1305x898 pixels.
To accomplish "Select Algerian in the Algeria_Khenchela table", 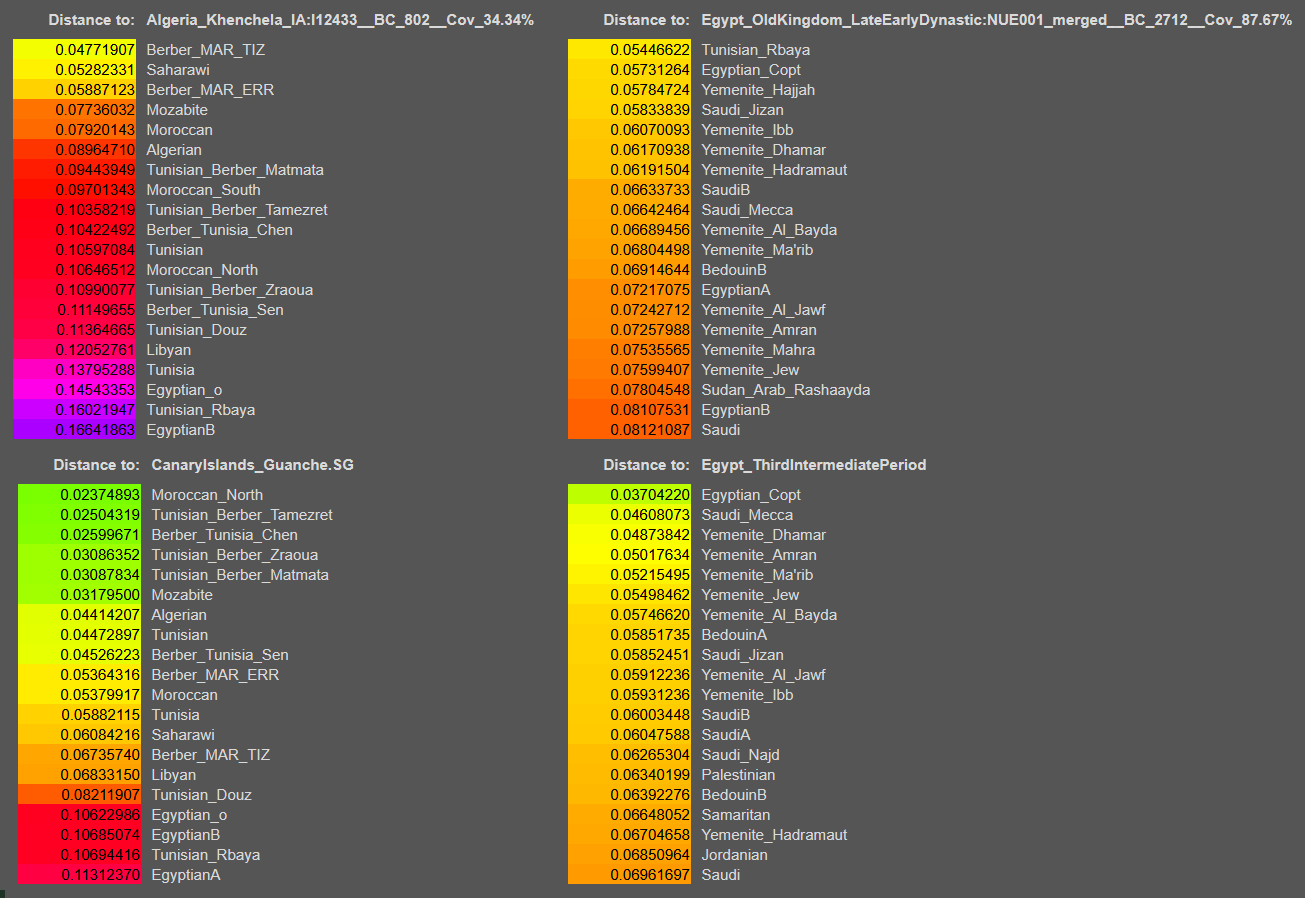I will [174, 150].
